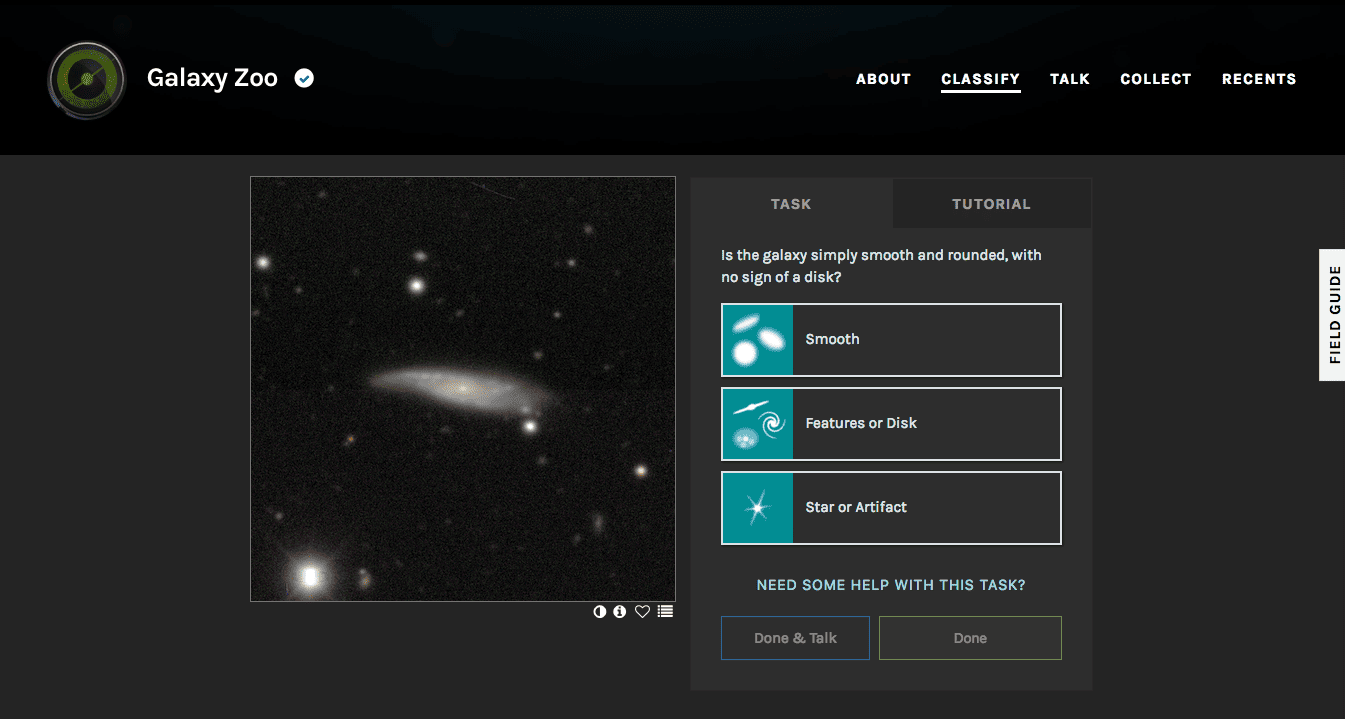Screen dimensions: 1345x719
Task: Submit classification with the Done button
Action: pos(970,638)
